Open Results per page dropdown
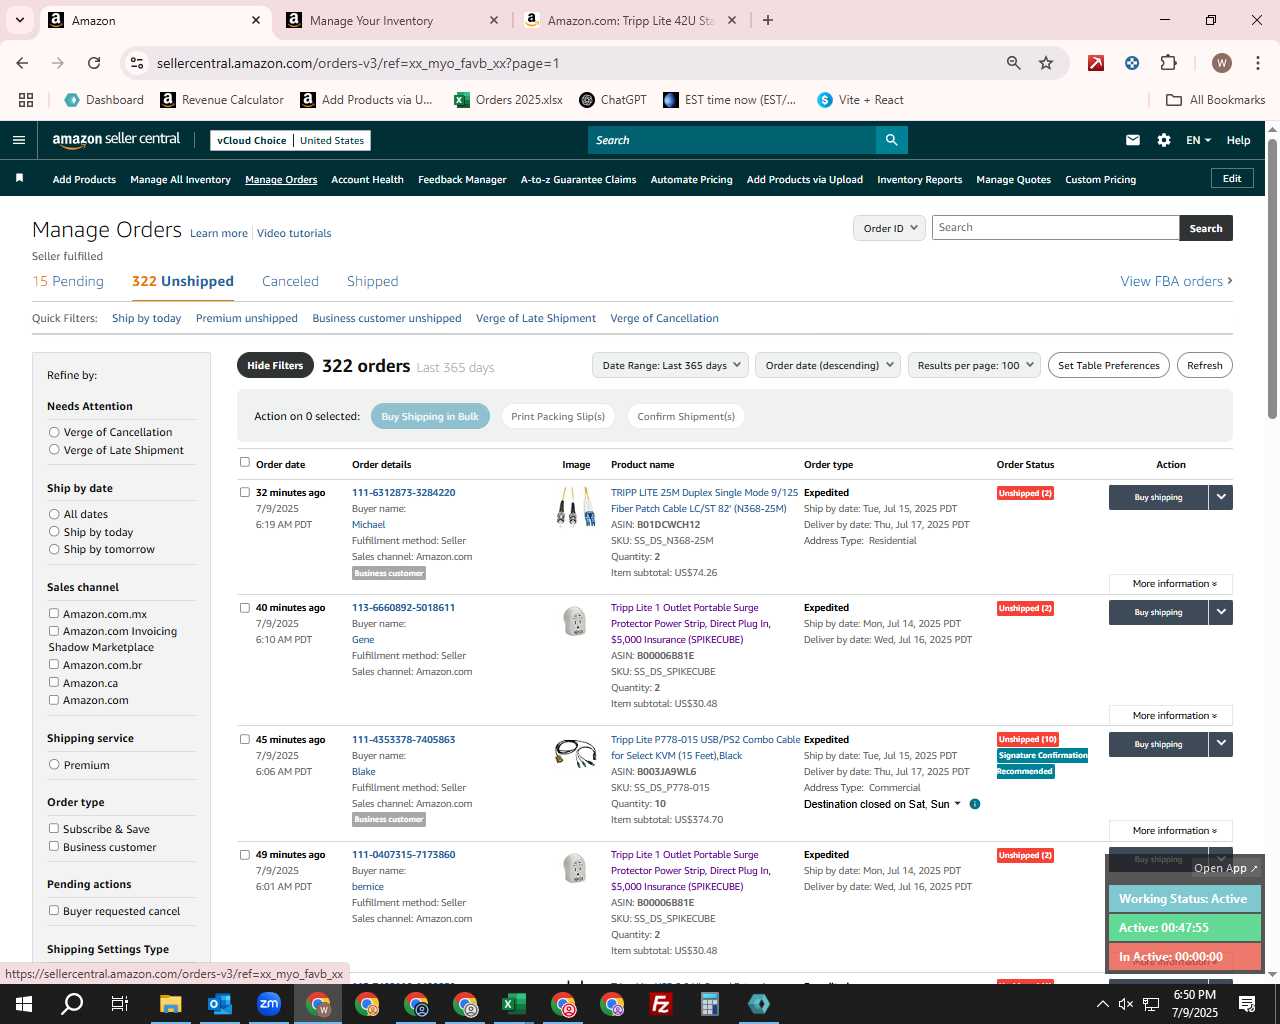This screenshot has width=1280, height=1024. coord(975,365)
